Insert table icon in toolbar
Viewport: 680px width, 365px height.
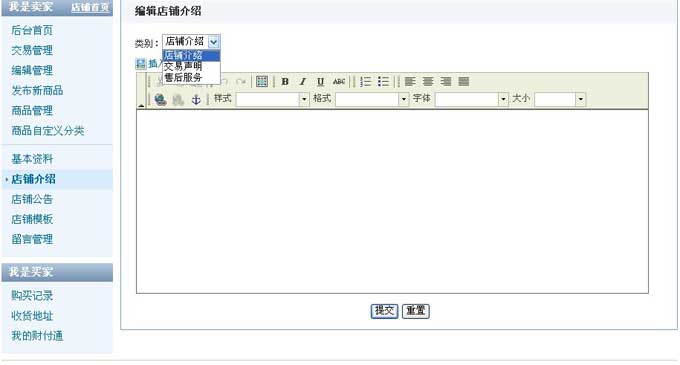click(262, 81)
